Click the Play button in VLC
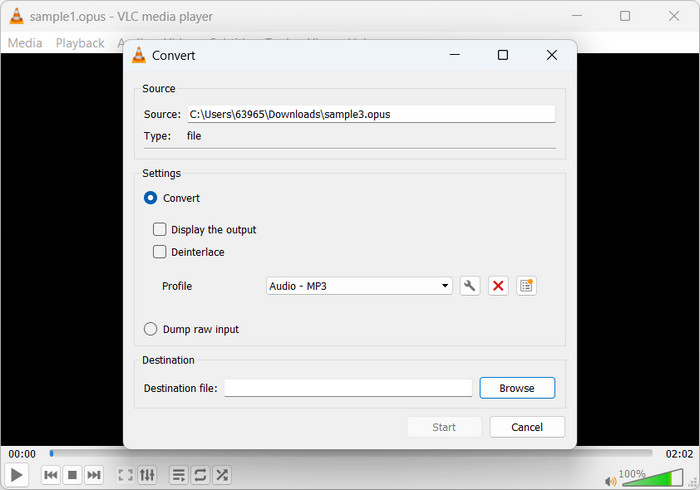The height and width of the screenshot is (490, 700). point(17,475)
